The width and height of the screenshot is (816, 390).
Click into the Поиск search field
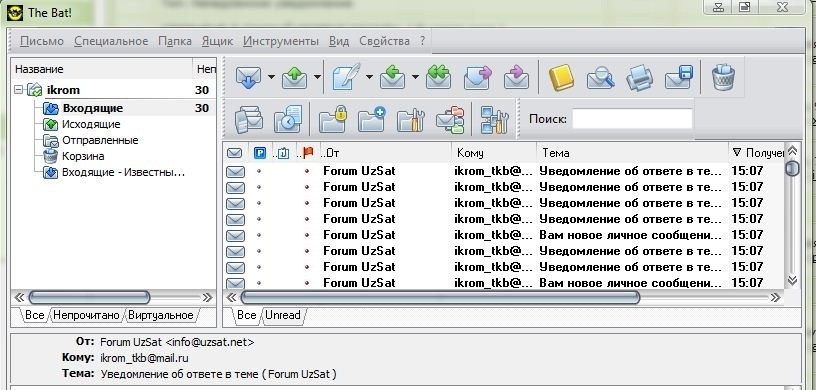click(x=632, y=119)
